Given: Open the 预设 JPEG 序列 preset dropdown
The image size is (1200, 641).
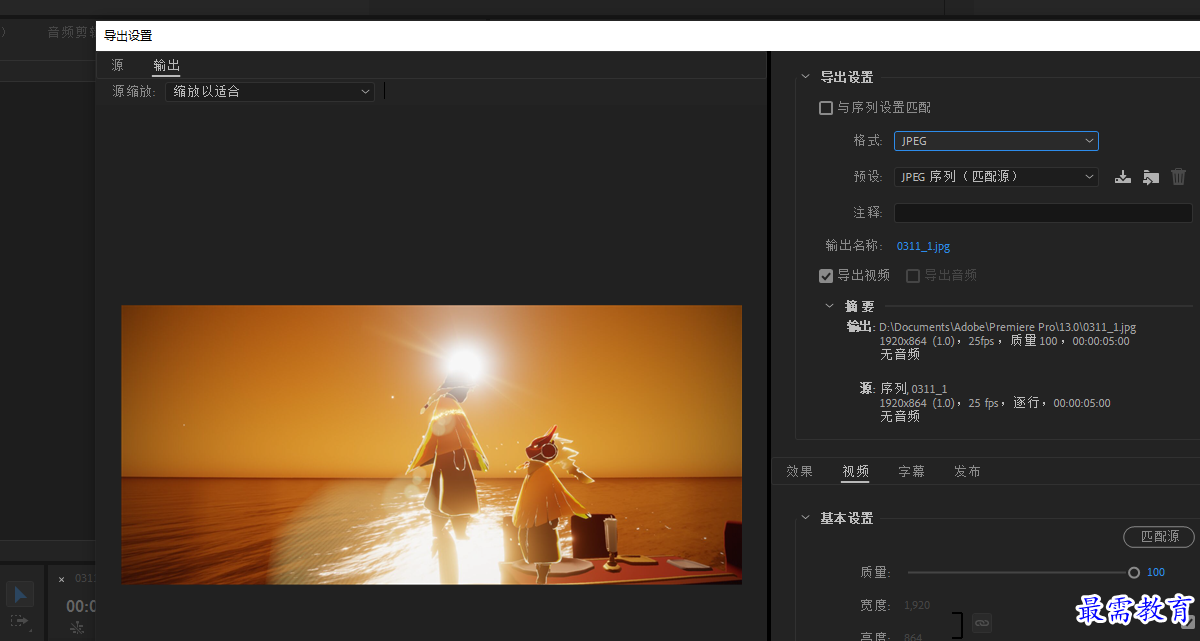Looking at the screenshot, I should pyautogui.click(x=996, y=177).
